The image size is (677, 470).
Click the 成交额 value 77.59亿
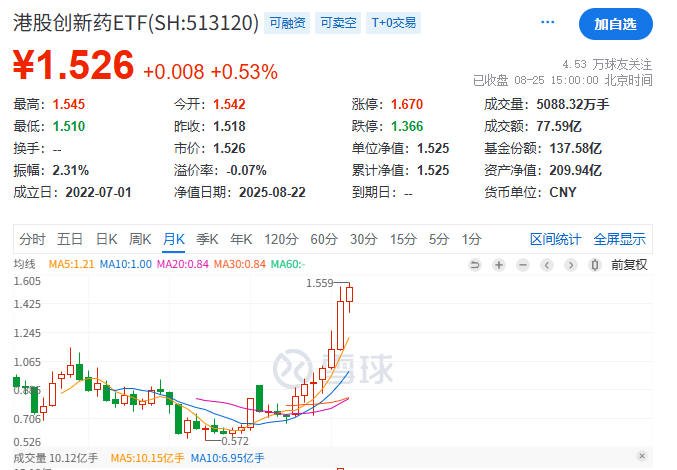point(559,126)
